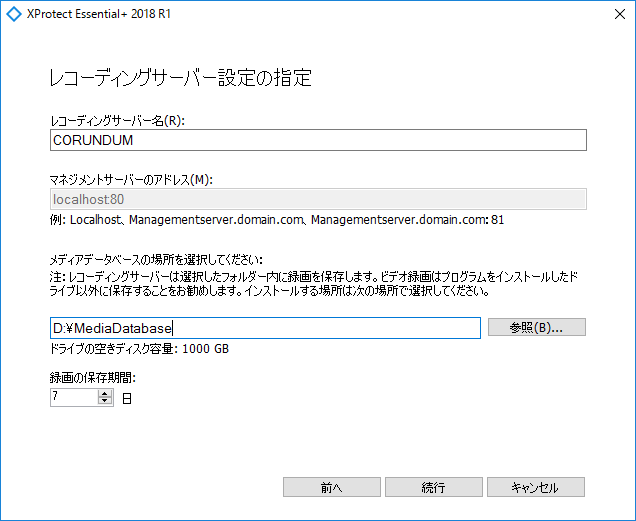Focus the D:¥MediaDatabase path field

coord(265,328)
